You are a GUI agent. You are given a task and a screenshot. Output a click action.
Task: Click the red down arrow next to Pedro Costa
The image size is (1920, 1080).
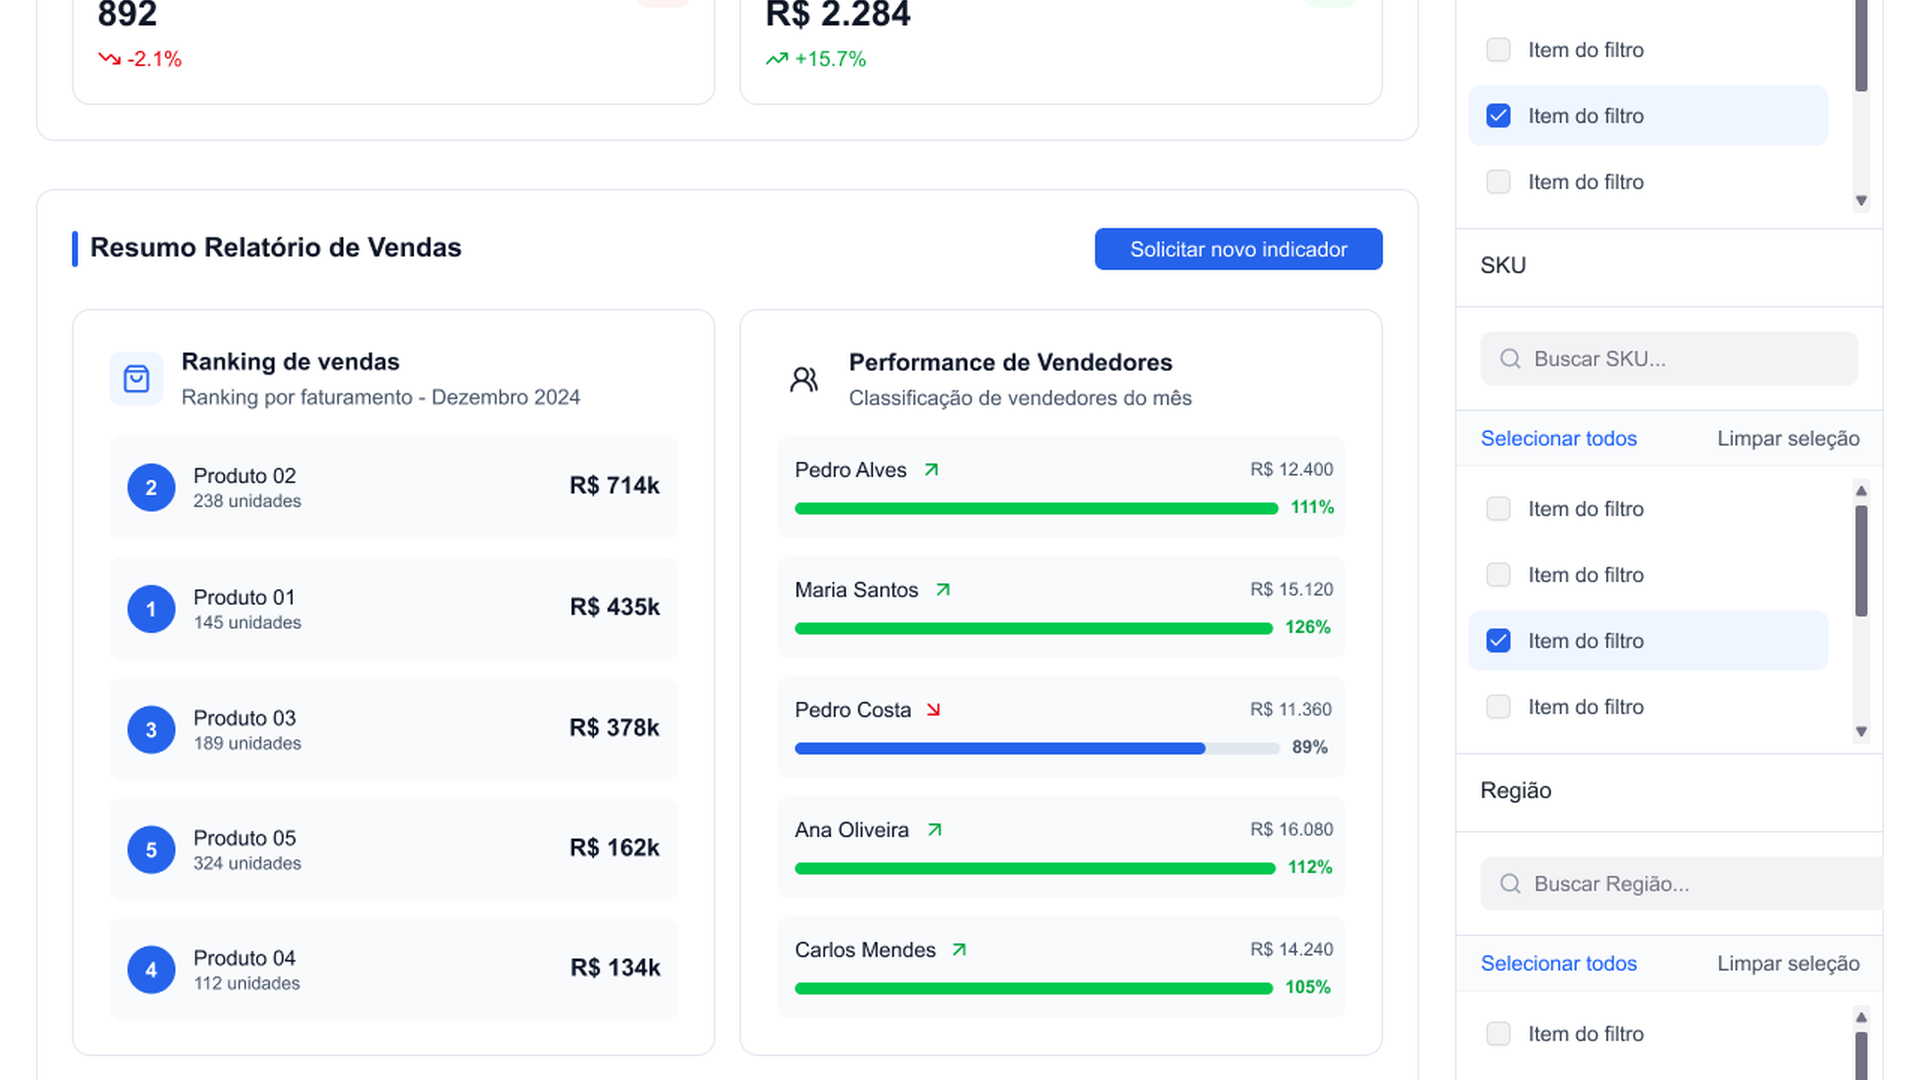click(x=933, y=710)
